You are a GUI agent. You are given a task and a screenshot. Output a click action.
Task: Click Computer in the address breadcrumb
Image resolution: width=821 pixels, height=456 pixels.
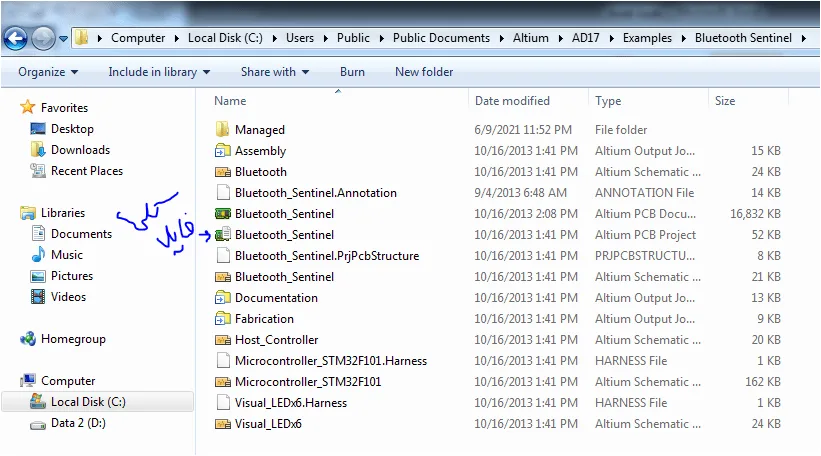[x=138, y=38]
